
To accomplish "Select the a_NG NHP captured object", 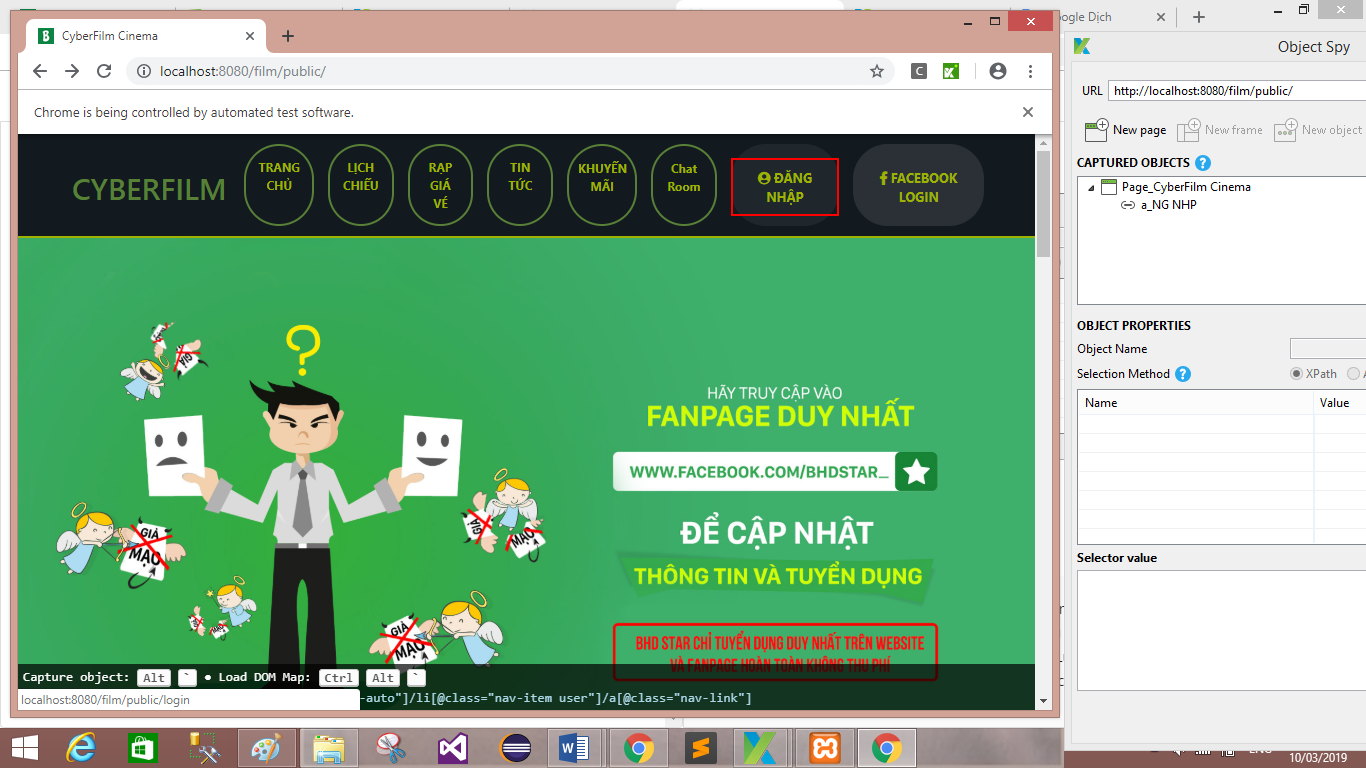I will pos(1169,205).
